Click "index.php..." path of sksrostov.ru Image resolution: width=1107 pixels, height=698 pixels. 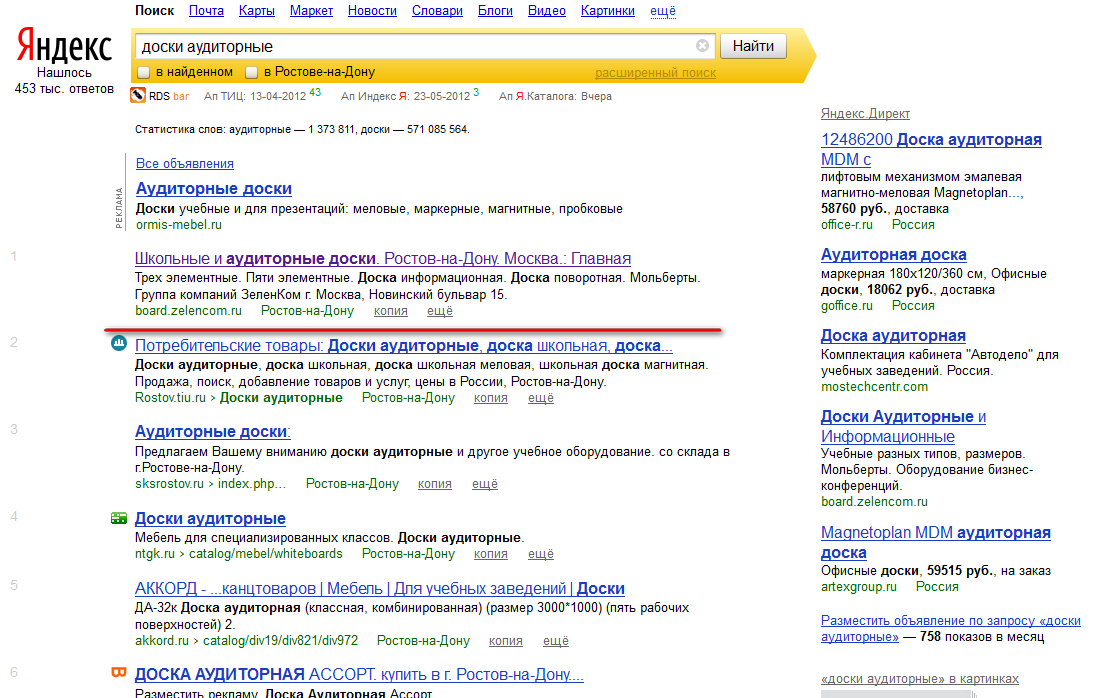click(x=252, y=484)
